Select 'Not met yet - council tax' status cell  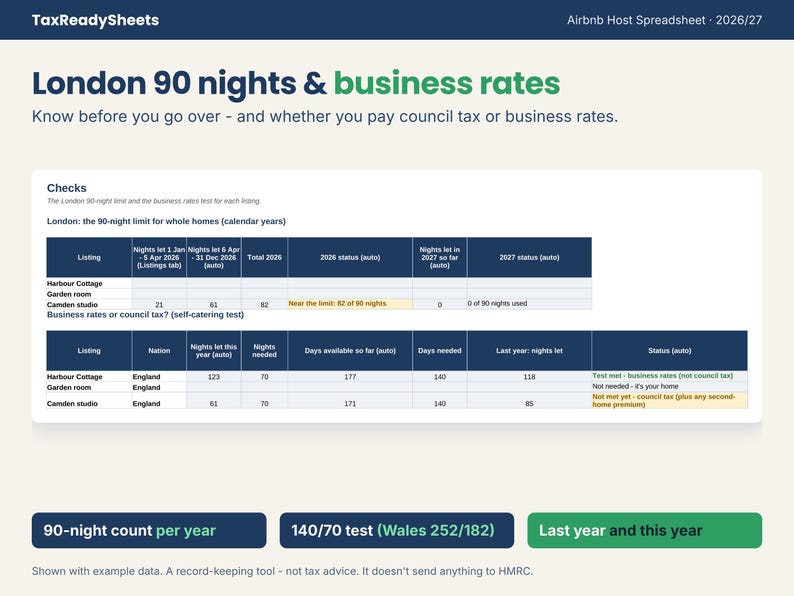pos(669,400)
